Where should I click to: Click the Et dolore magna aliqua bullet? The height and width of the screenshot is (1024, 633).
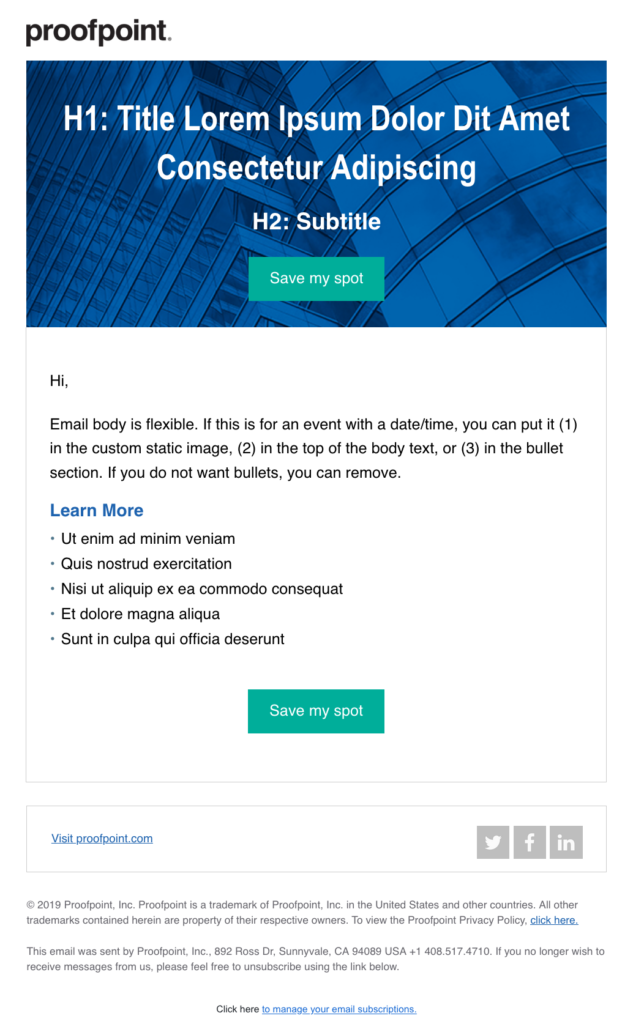coord(140,614)
